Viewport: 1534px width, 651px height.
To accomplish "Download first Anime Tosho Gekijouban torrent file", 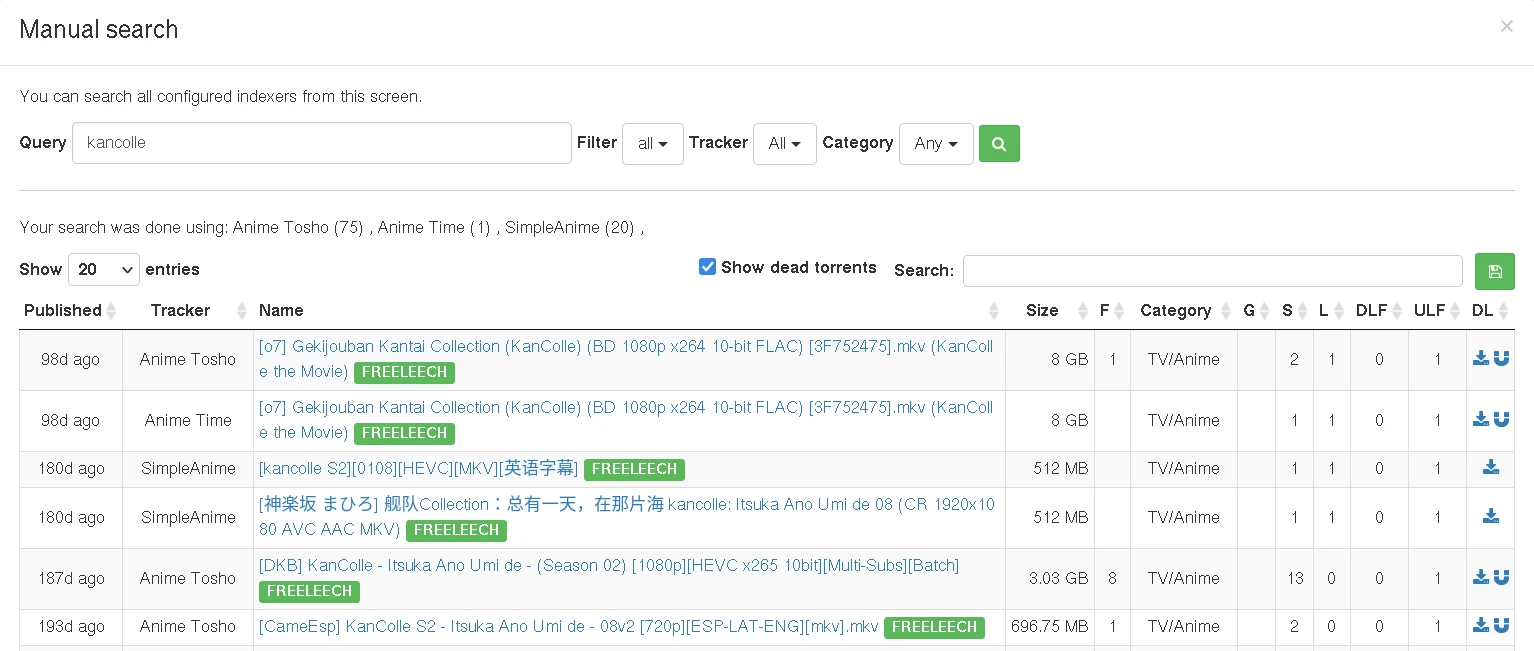I will [x=1481, y=359].
